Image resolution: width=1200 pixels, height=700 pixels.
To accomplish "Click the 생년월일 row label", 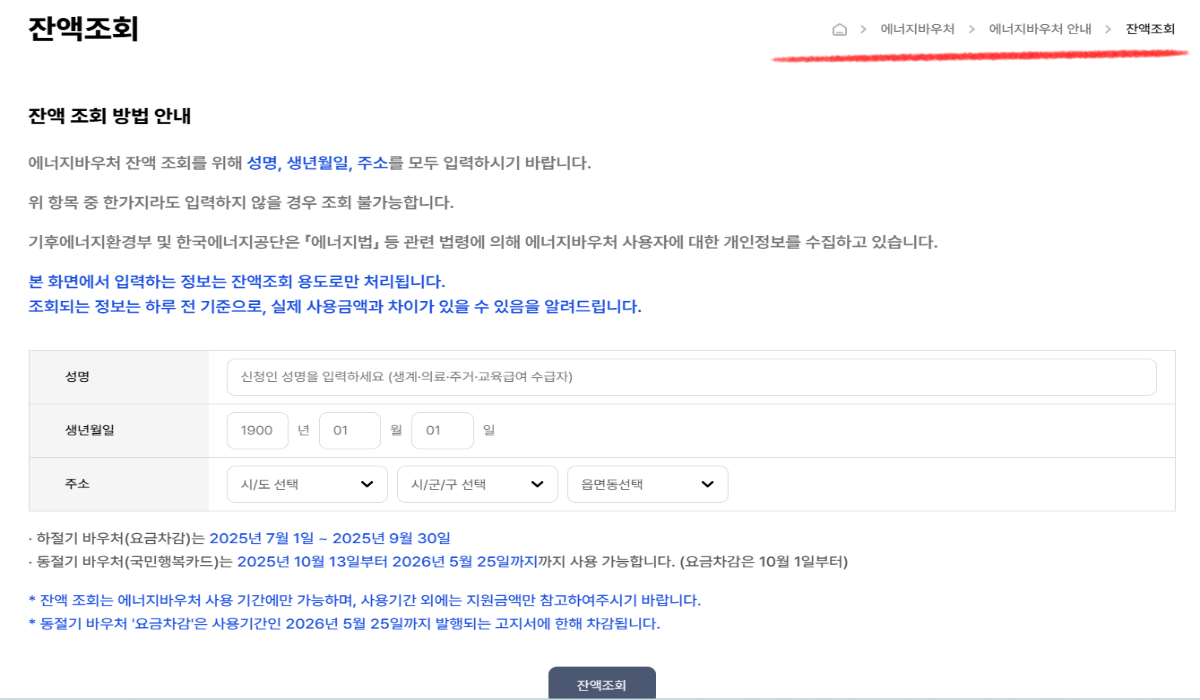I will (90, 430).
